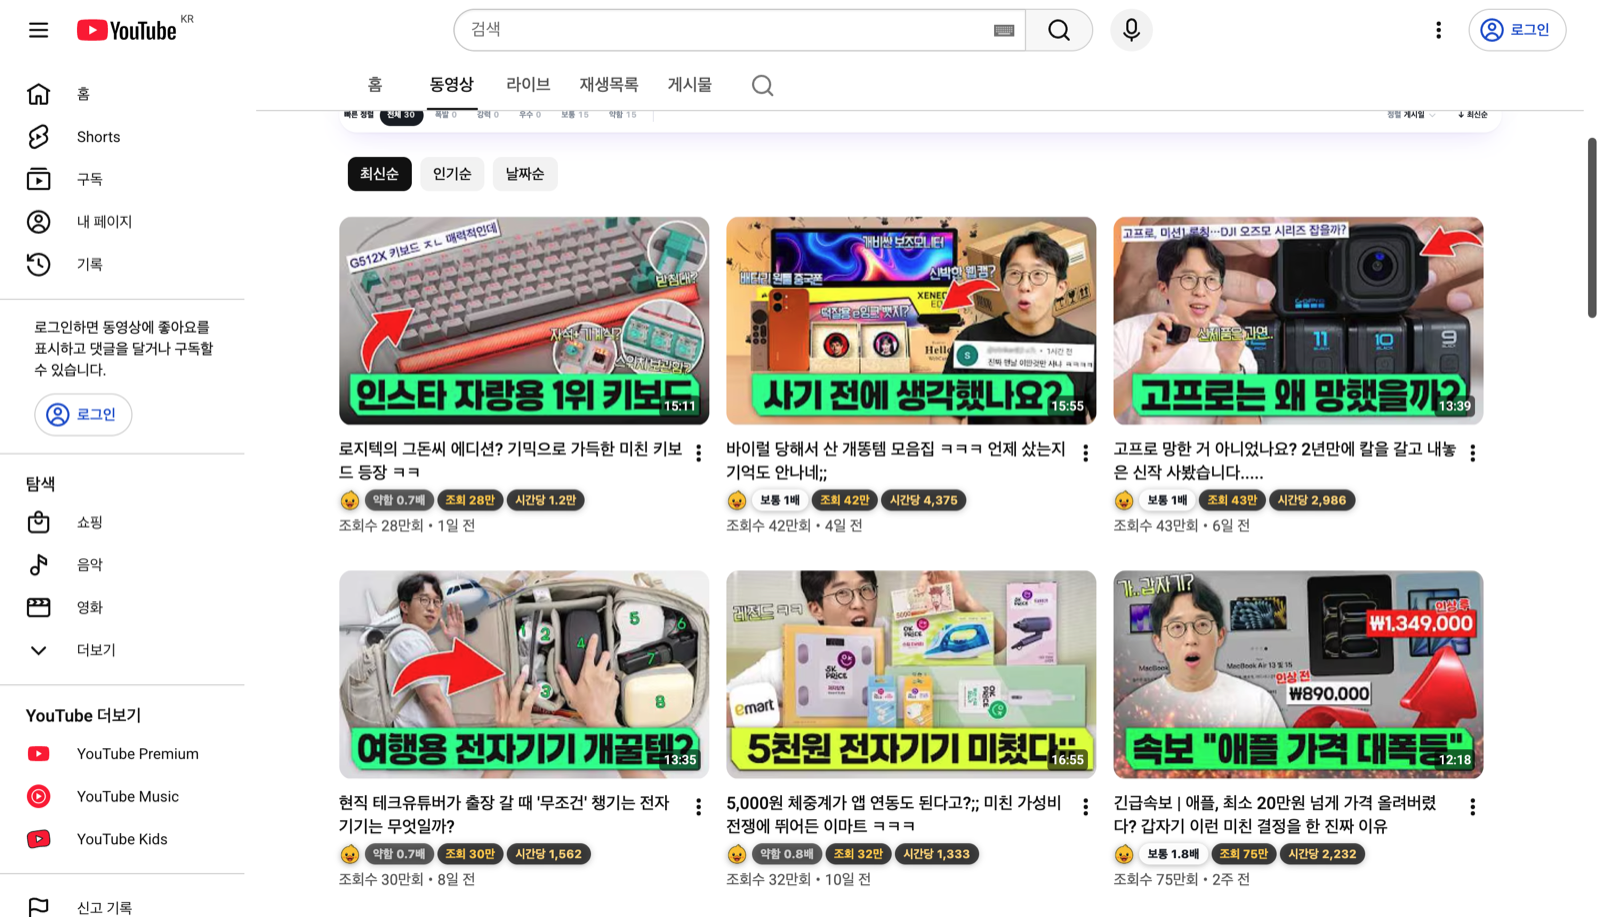Select the 보통 15 quick filter
The height and width of the screenshot is (917, 1600).
574,115
